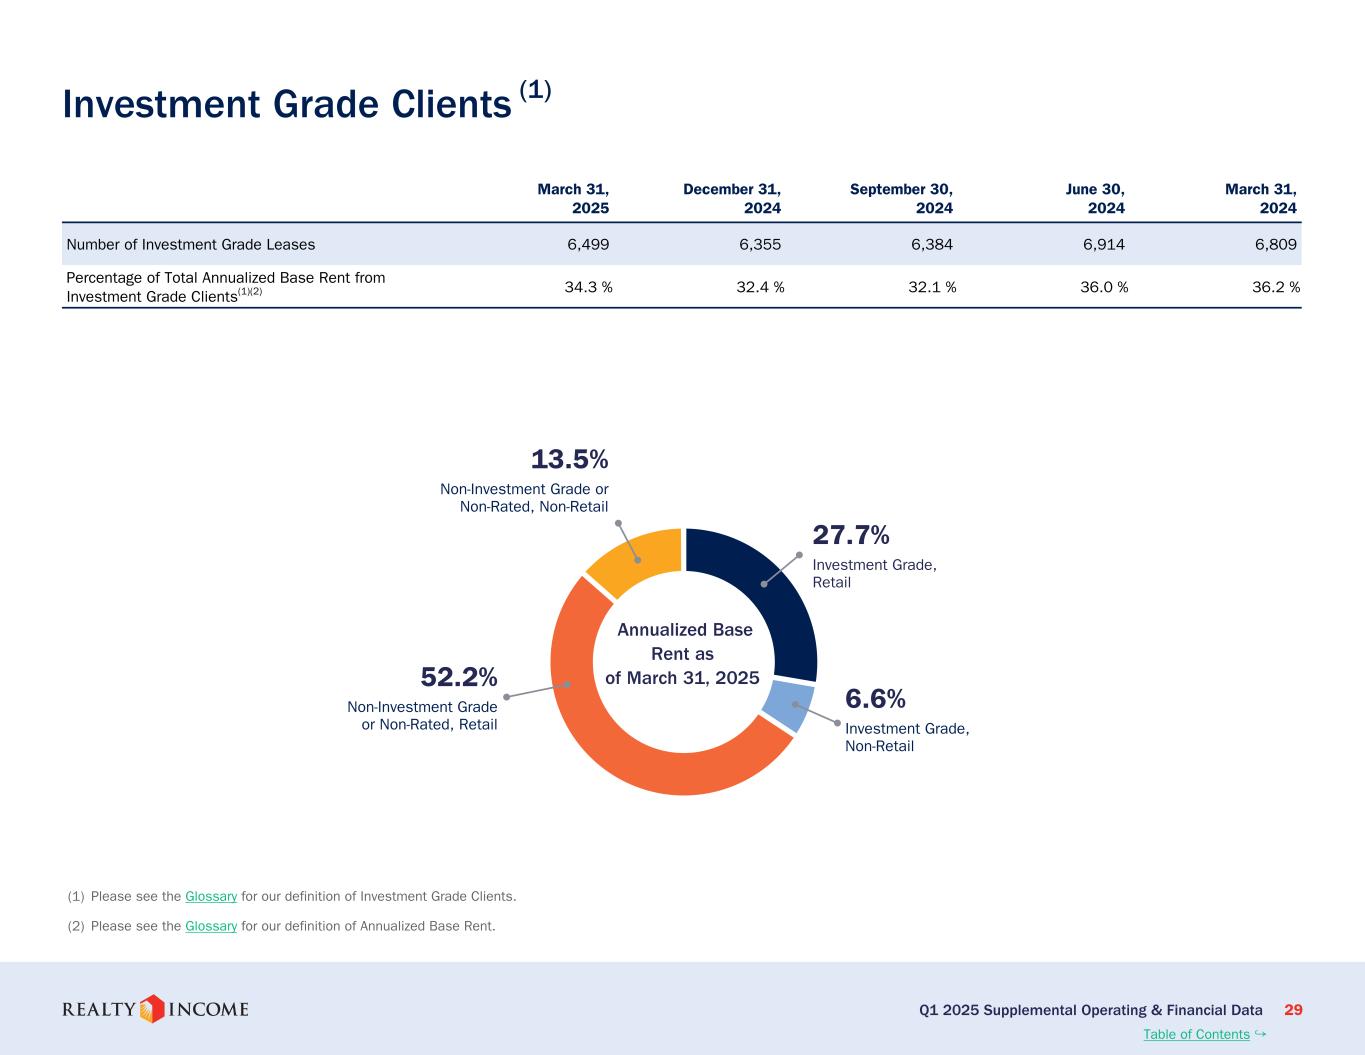The image size is (1365, 1055).
Task: Open the Table of Contents link
Action: tap(1195, 1034)
